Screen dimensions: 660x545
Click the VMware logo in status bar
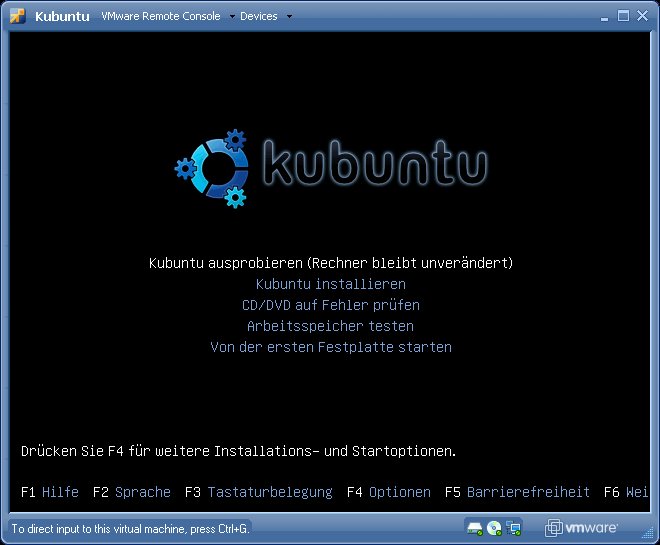click(x=581, y=528)
